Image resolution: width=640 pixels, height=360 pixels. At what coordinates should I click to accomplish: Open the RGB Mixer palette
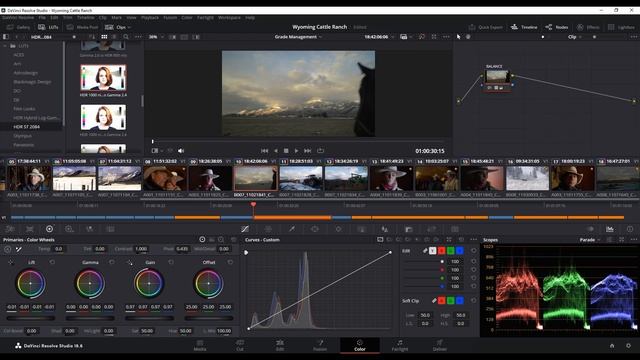click(89, 229)
